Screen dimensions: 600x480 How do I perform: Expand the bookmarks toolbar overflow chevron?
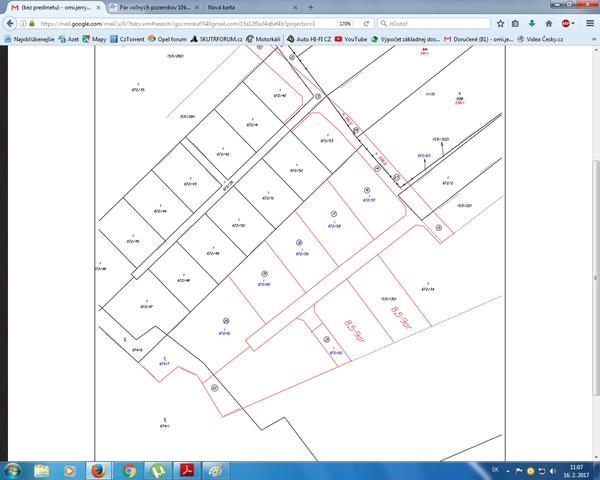(x=591, y=38)
